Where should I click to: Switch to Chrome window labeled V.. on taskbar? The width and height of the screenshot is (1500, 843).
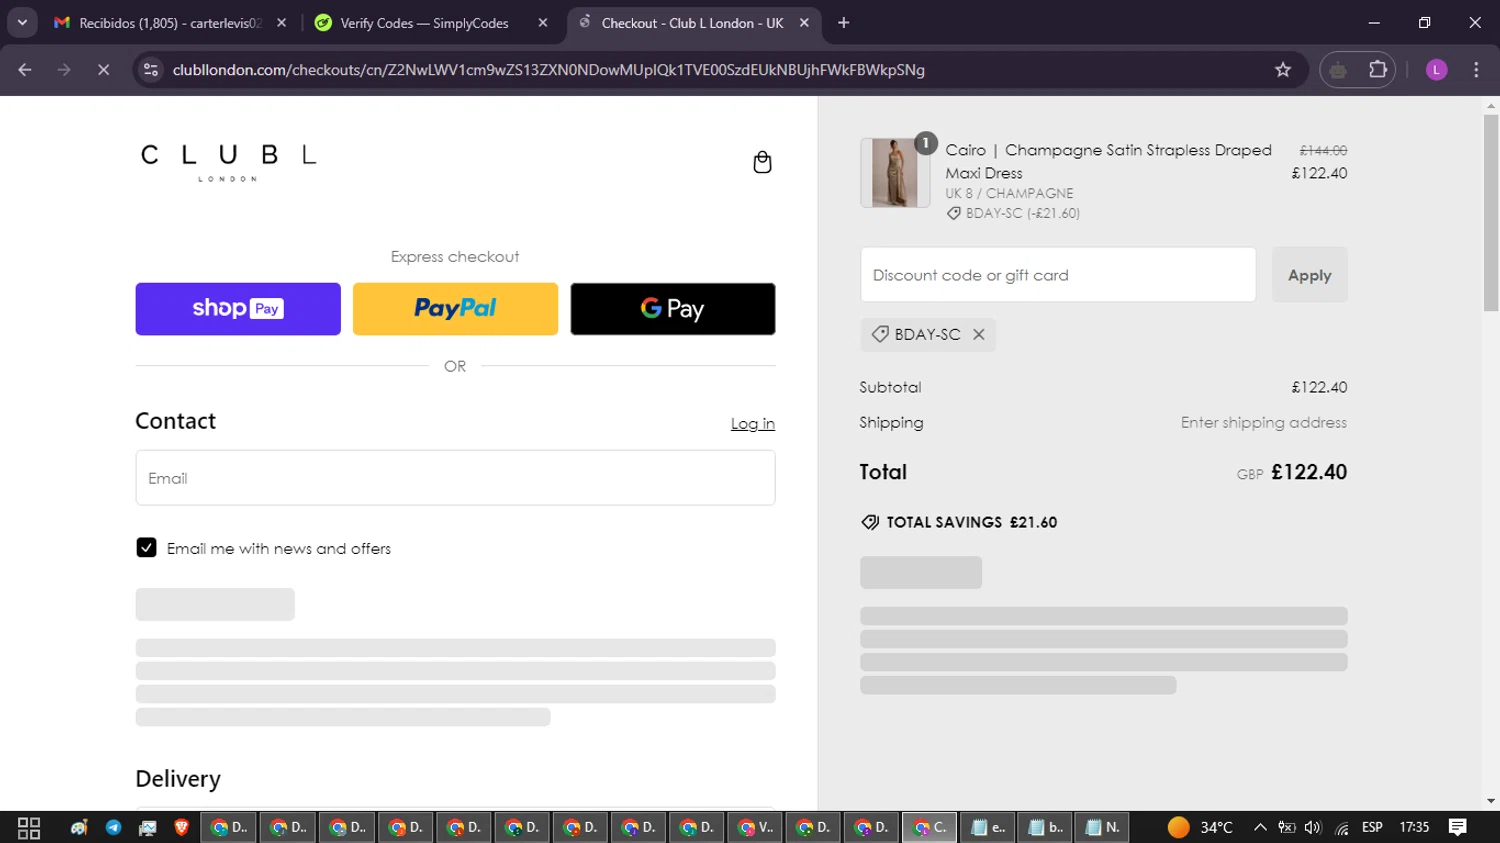point(756,828)
